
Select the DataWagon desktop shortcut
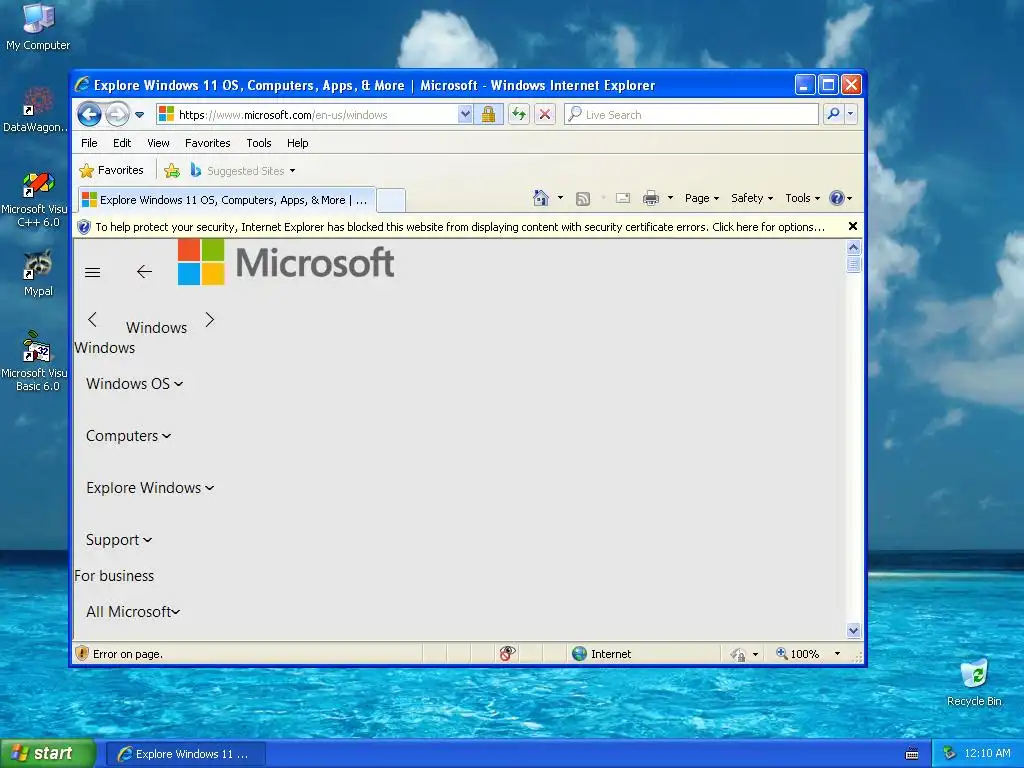tap(36, 110)
